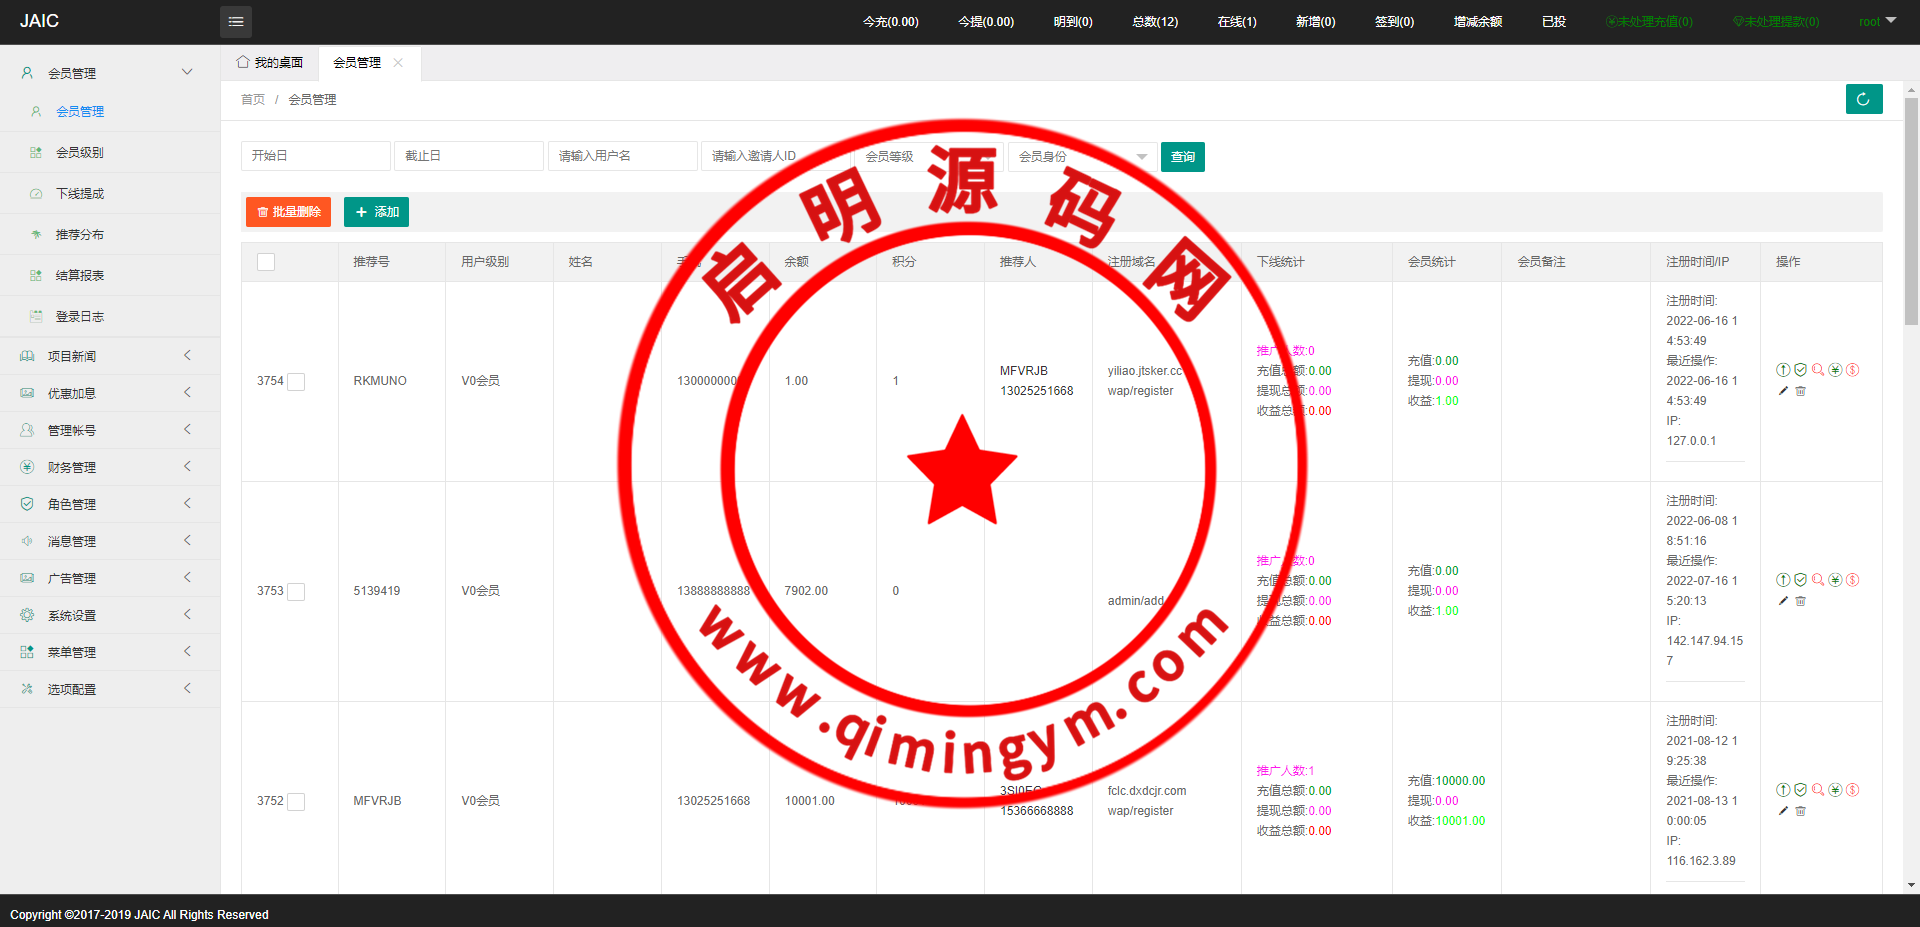
Task: Select the checkbox beside ID 3752
Action: (296, 802)
